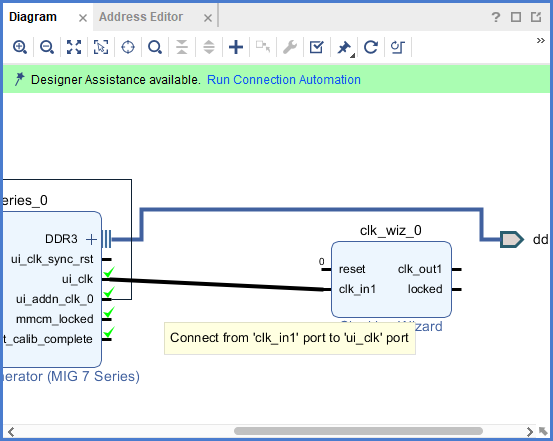Select the clk_wiz_0 block title

coord(391,230)
